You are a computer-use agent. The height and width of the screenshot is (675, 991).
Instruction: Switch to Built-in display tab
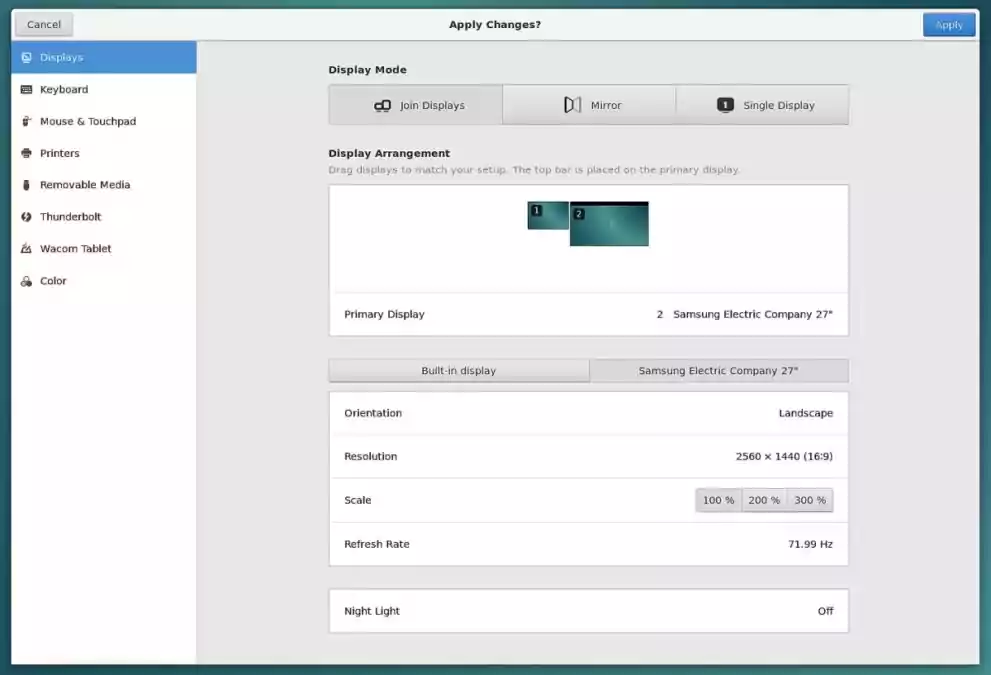[x=459, y=371]
